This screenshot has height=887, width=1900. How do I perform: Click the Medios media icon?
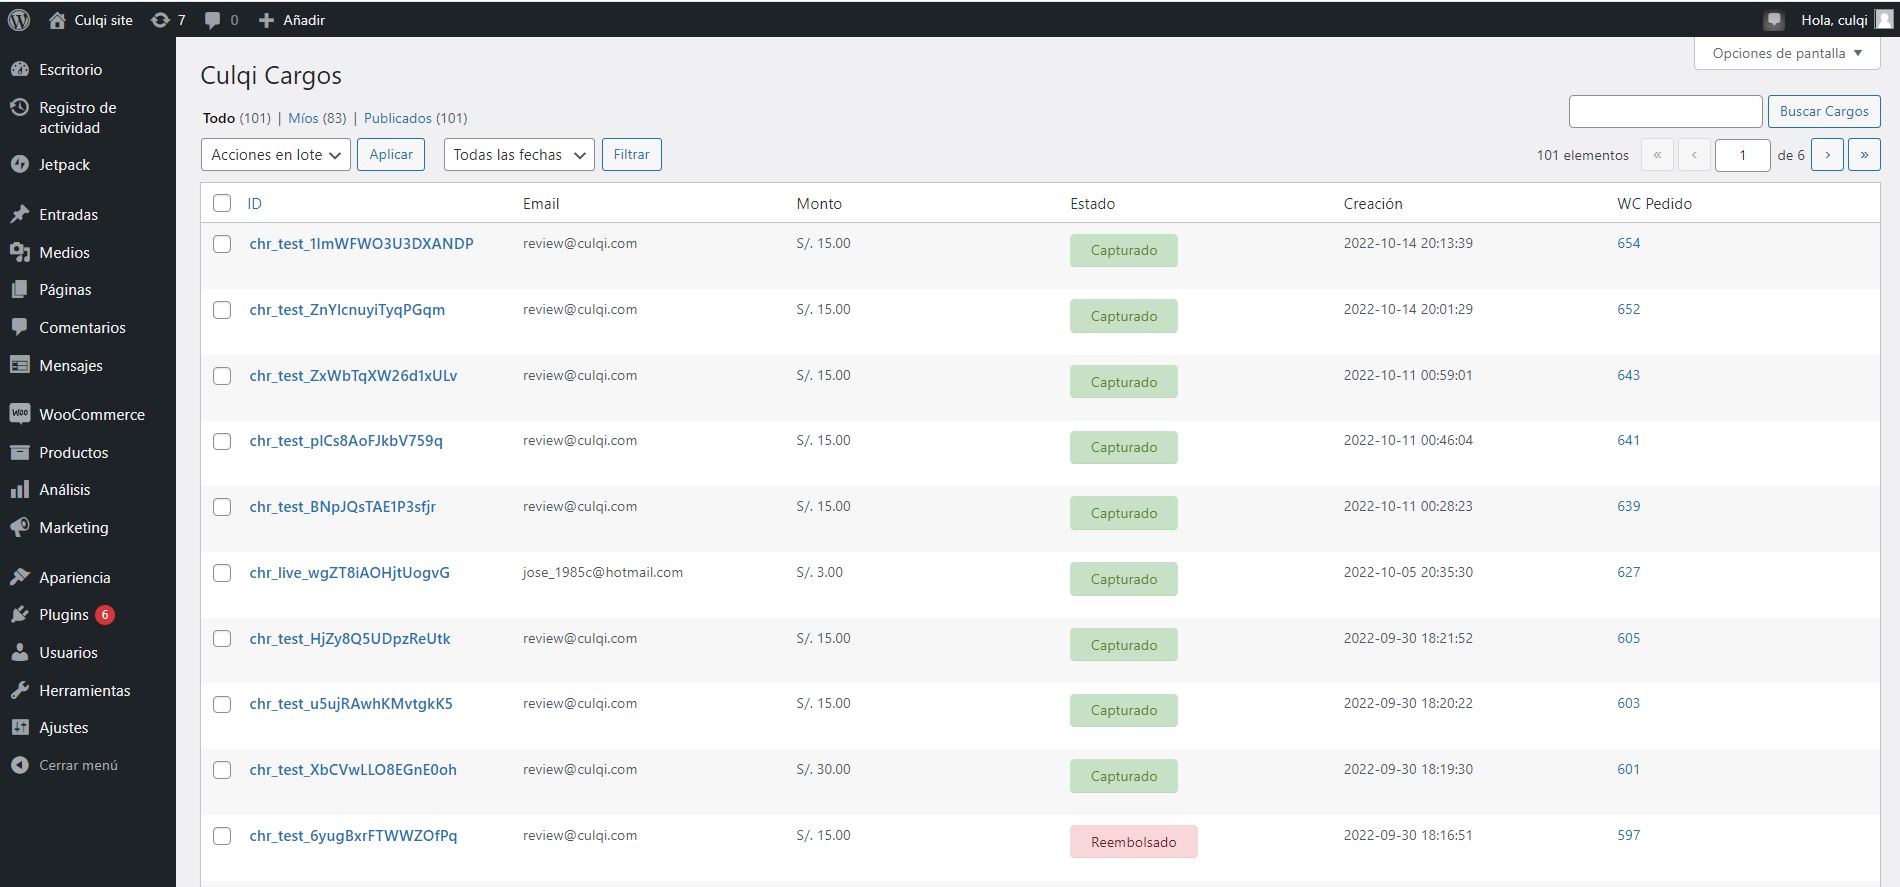tap(20, 252)
